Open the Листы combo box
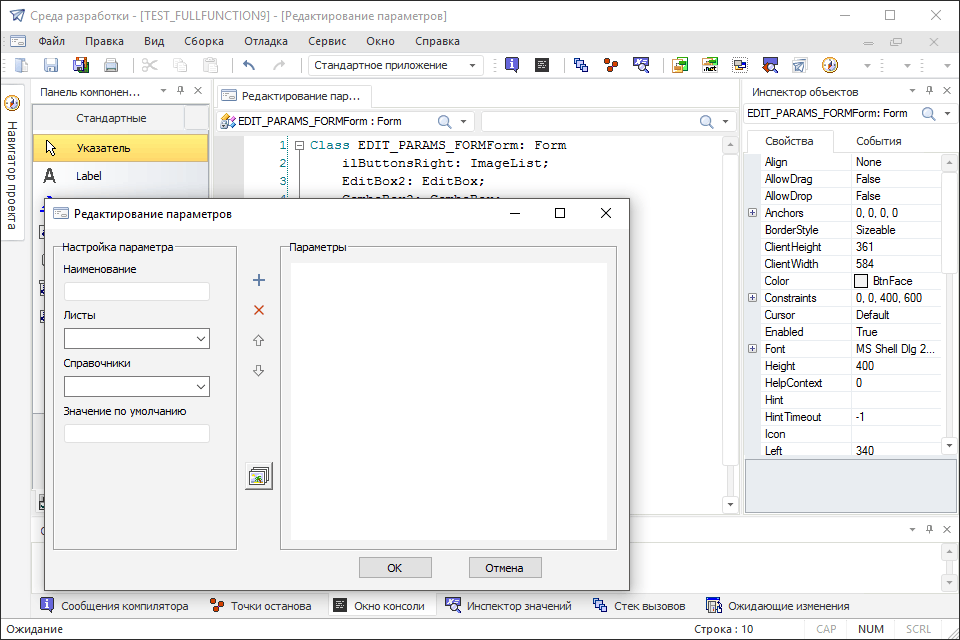The width and height of the screenshot is (960, 640). [136, 339]
